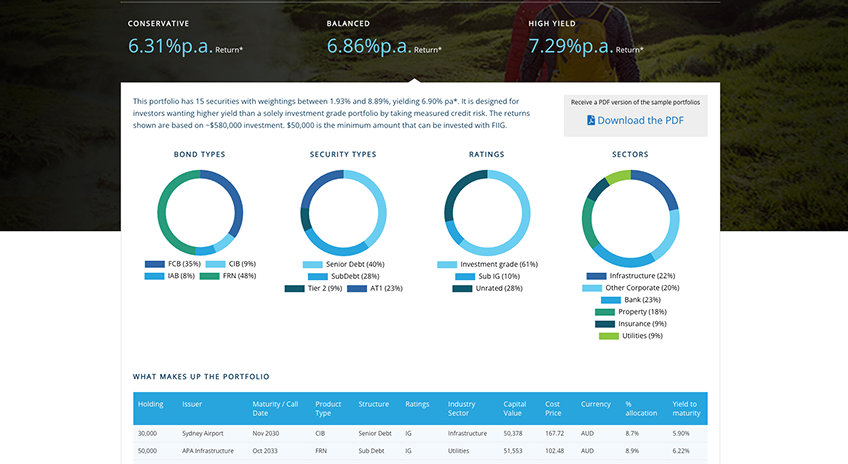Select the APA Infrastructure issuer row

tap(420, 451)
